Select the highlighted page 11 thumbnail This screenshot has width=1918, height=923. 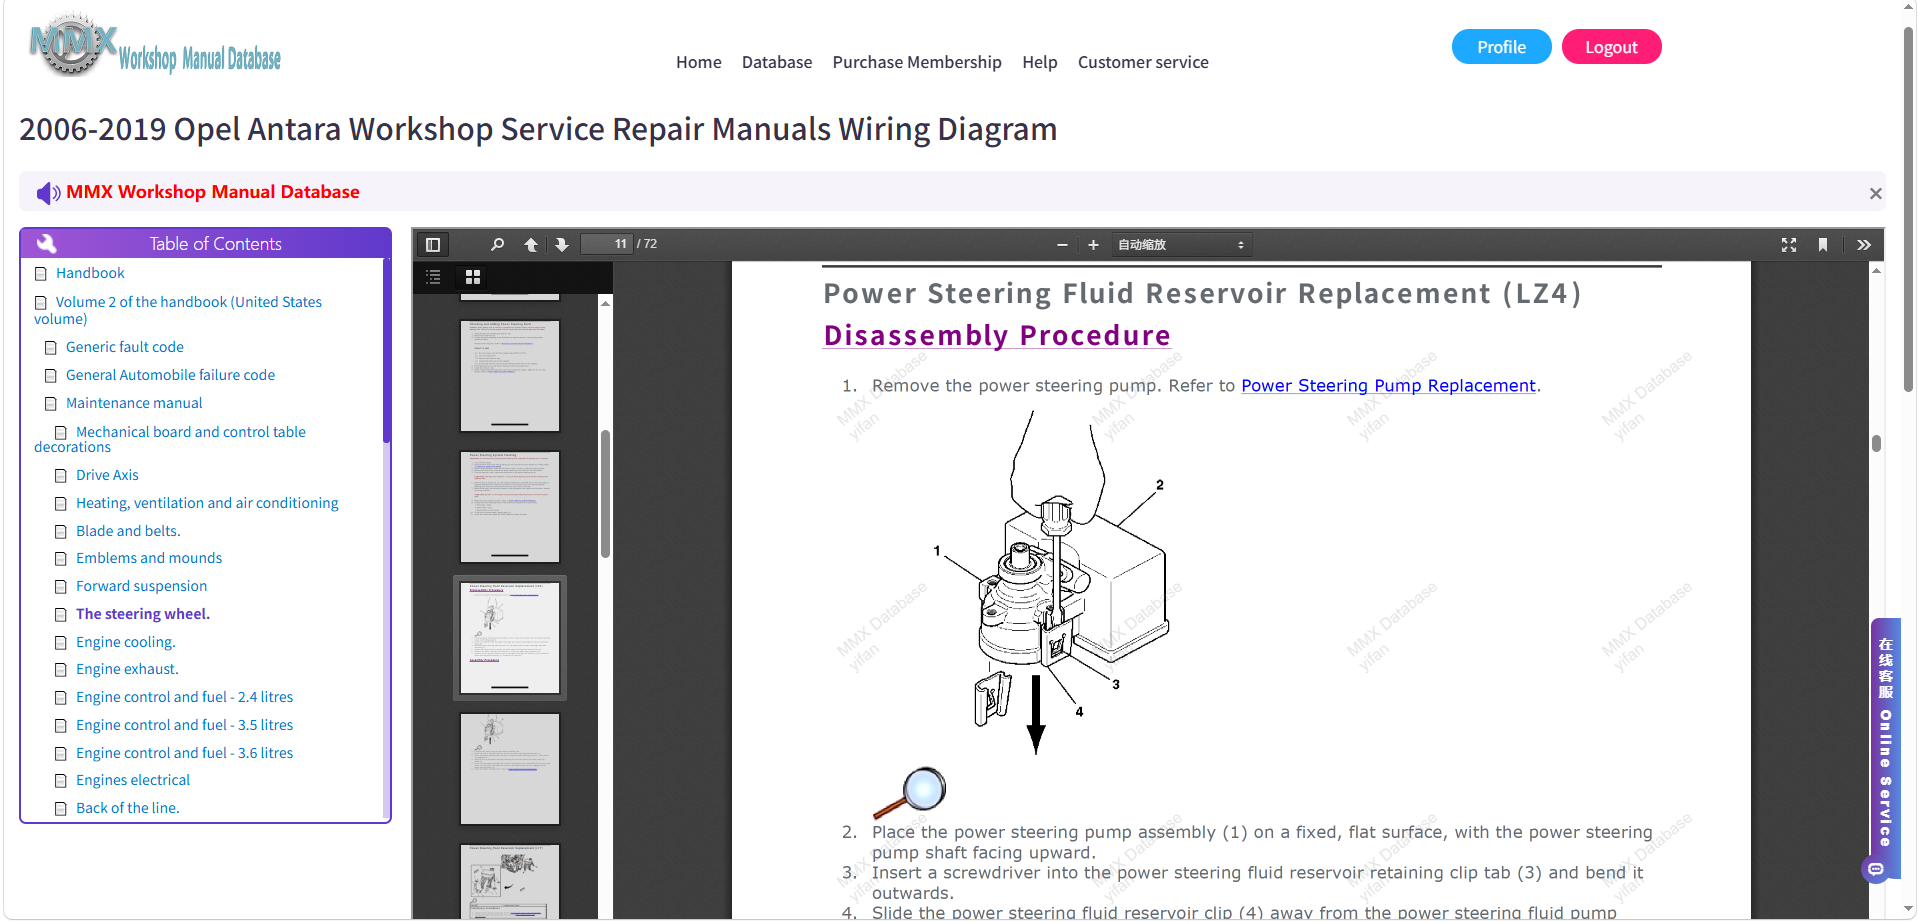[510, 638]
